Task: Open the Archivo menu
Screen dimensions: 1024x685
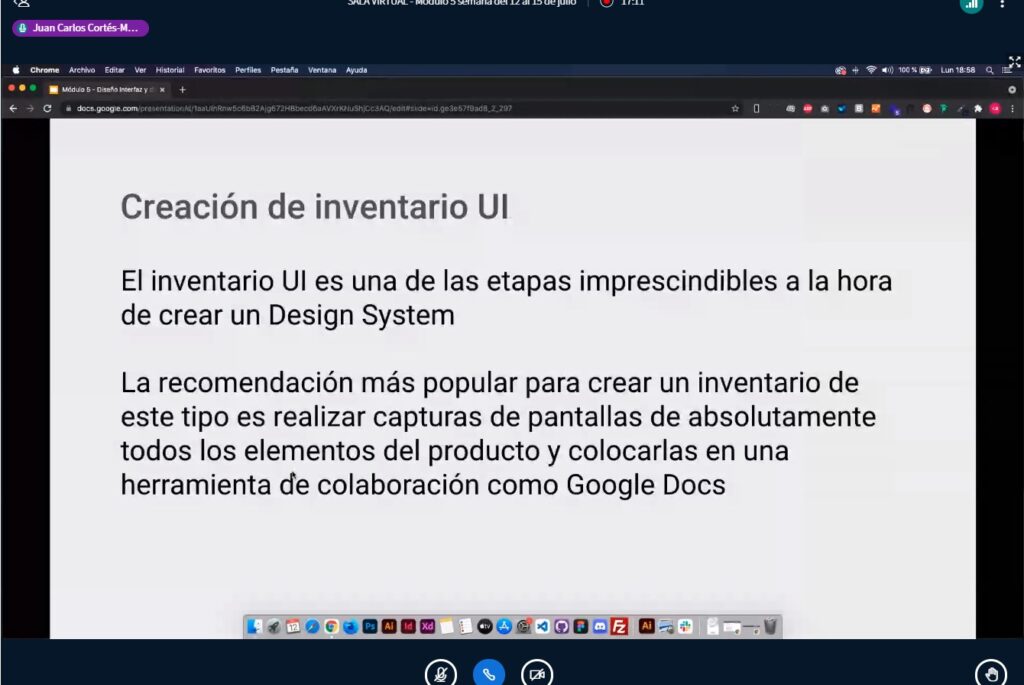Action: click(x=82, y=70)
